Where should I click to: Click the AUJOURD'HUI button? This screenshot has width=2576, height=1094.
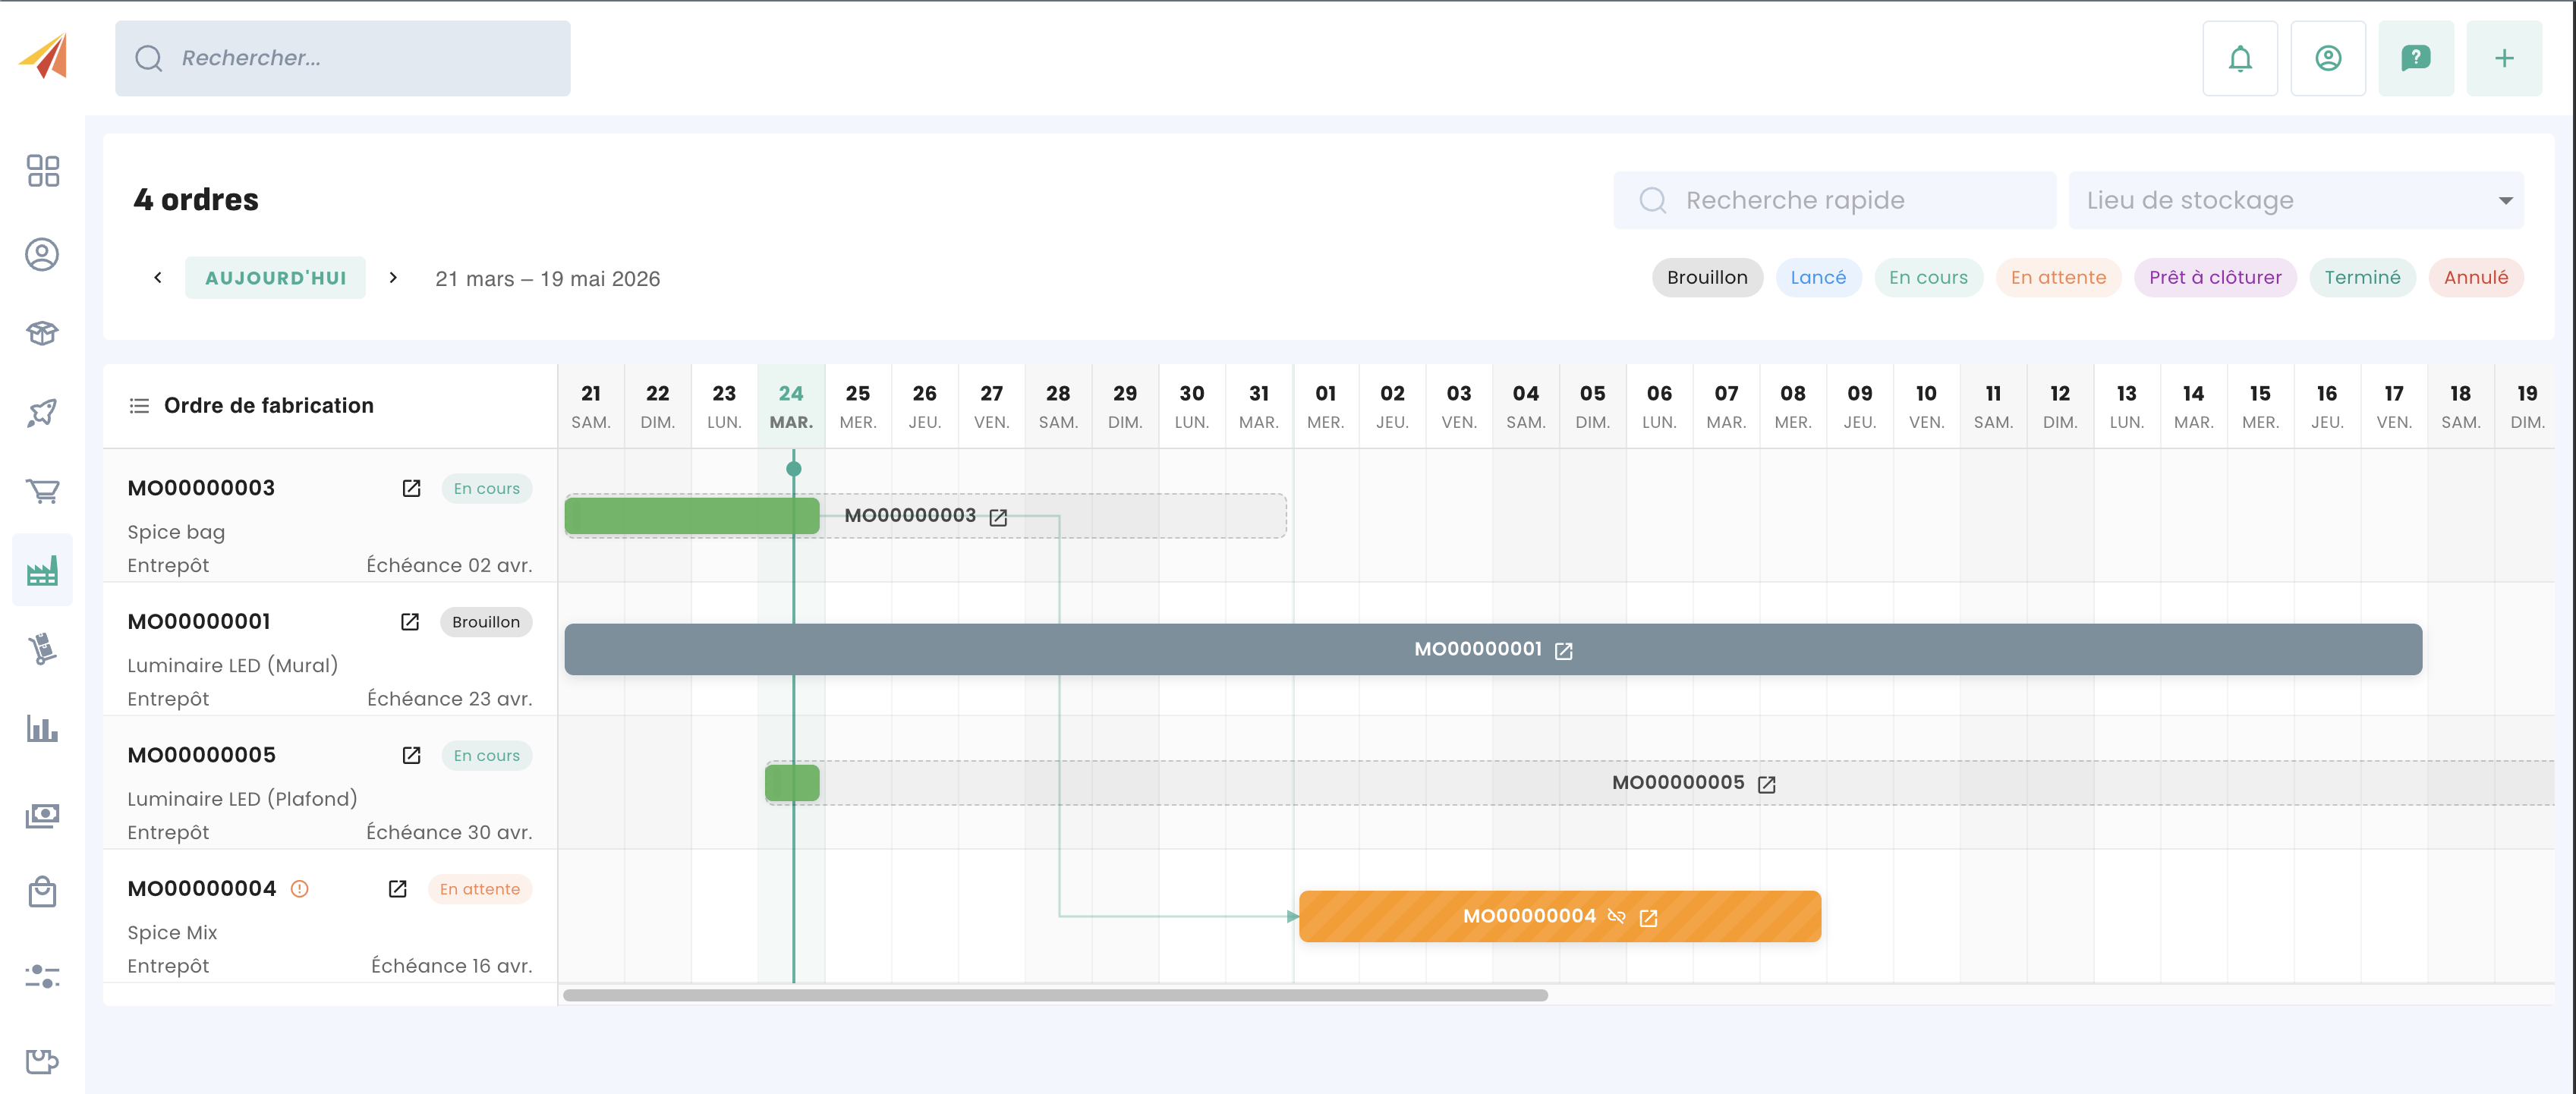coord(275,278)
